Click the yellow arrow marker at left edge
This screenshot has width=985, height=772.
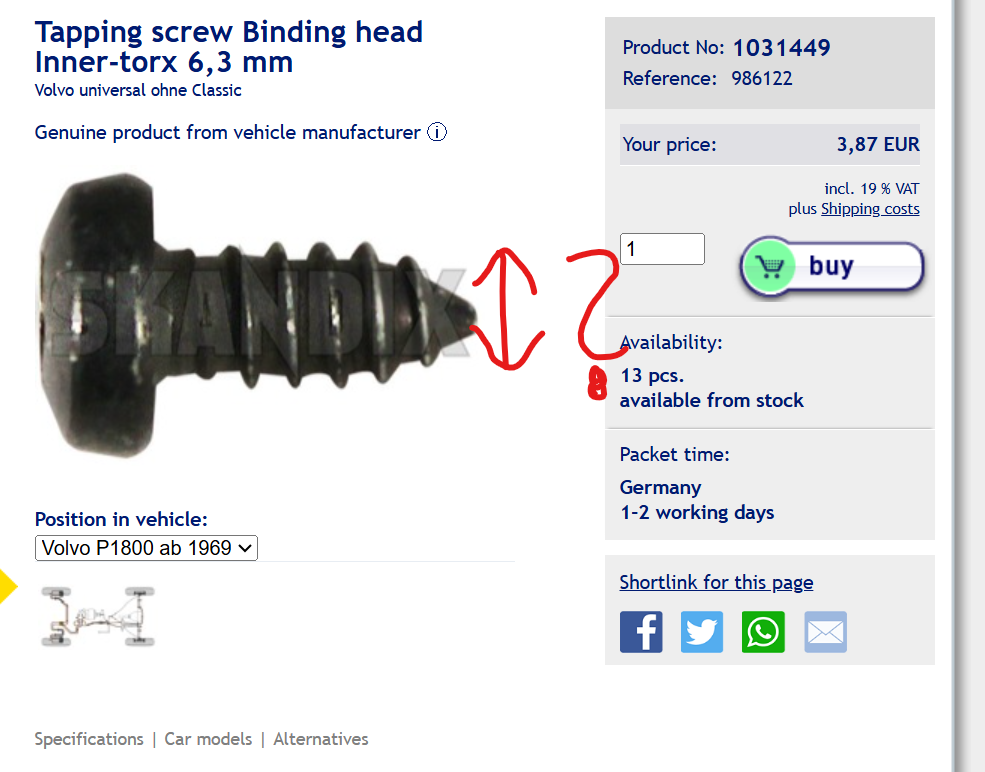(8, 585)
